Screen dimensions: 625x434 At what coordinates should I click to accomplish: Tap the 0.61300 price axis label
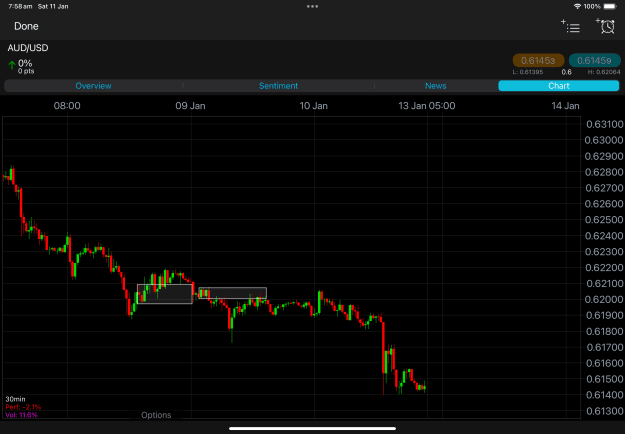[x=604, y=411]
